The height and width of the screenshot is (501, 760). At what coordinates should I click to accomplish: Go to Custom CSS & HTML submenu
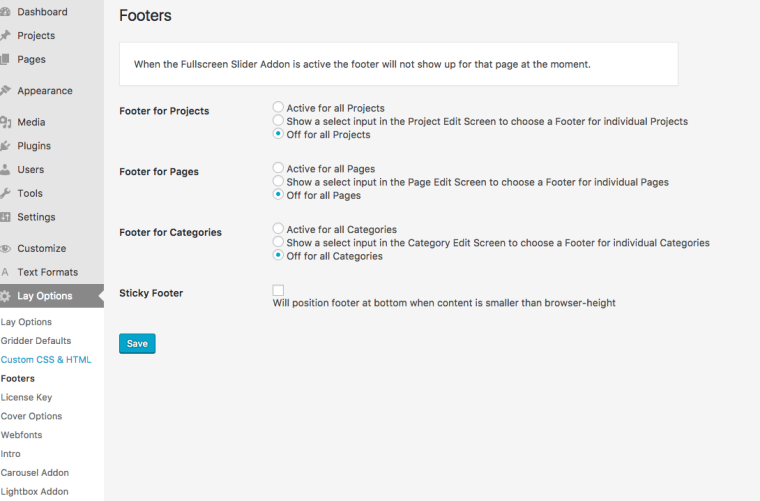(x=46, y=360)
